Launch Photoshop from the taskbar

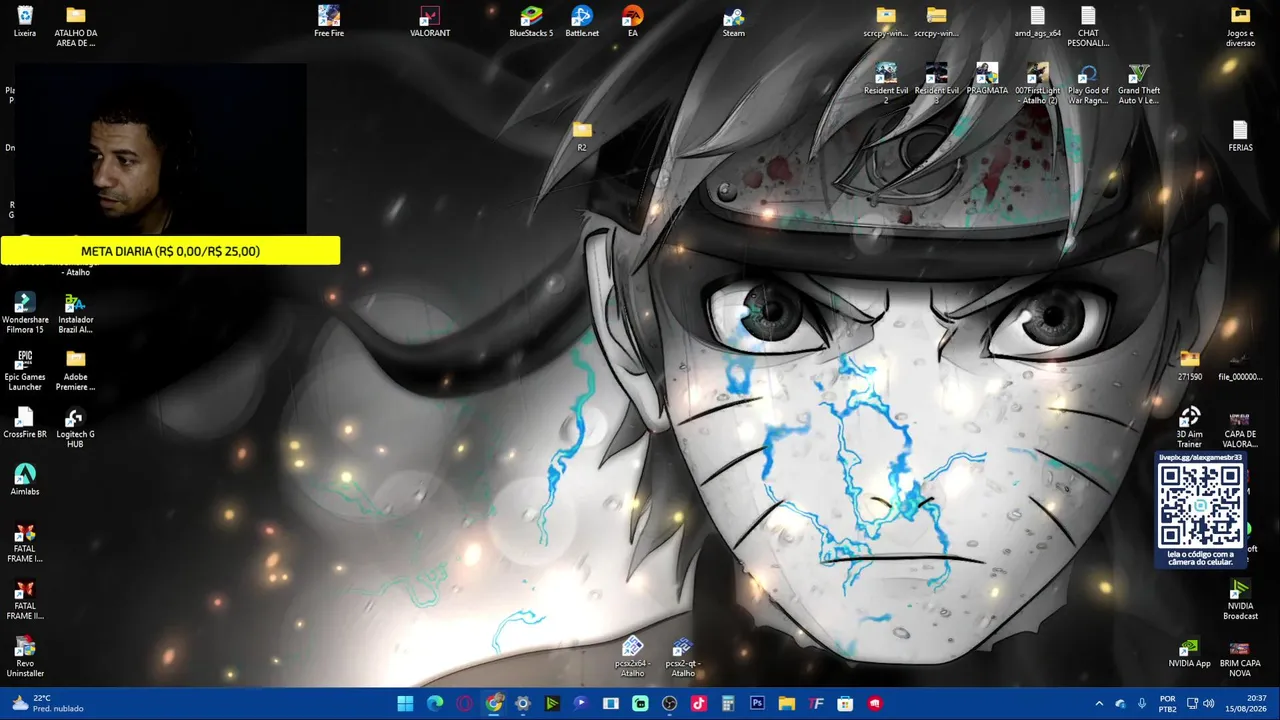[x=757, y=704]
